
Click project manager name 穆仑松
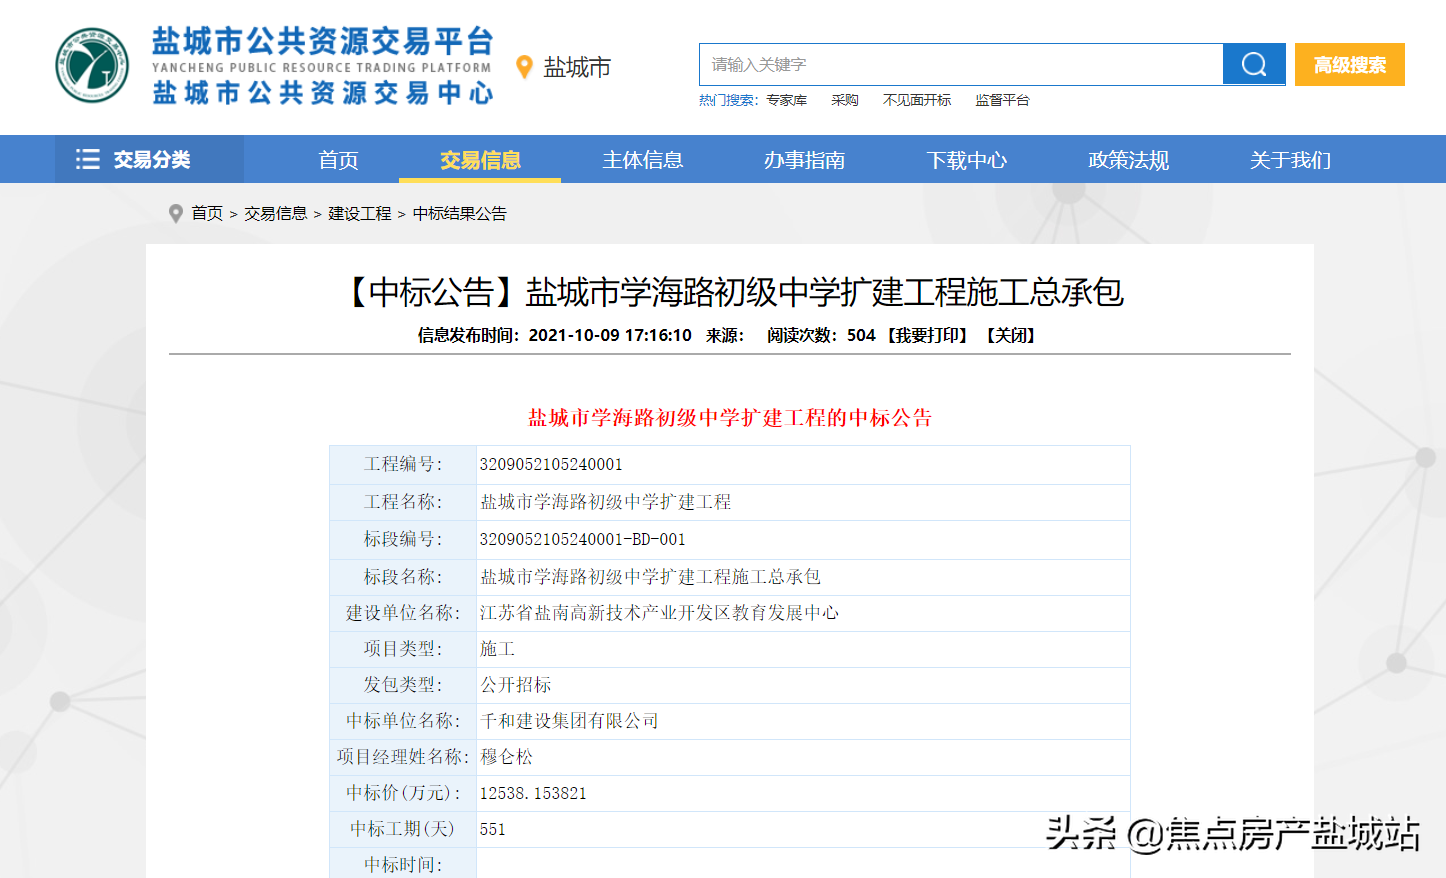(x=506, y=756)
